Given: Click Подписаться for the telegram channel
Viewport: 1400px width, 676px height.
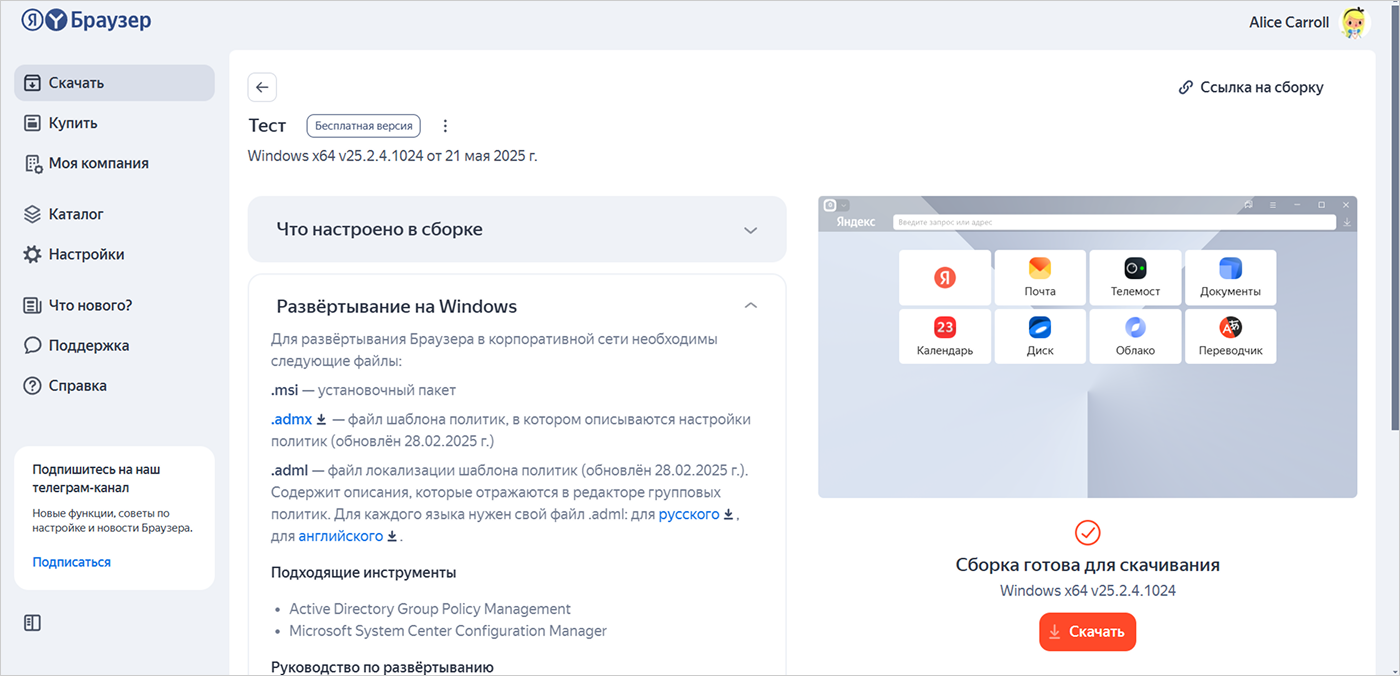Looking at the screenshot, I should pyautogui.click(x=71, y=562).
